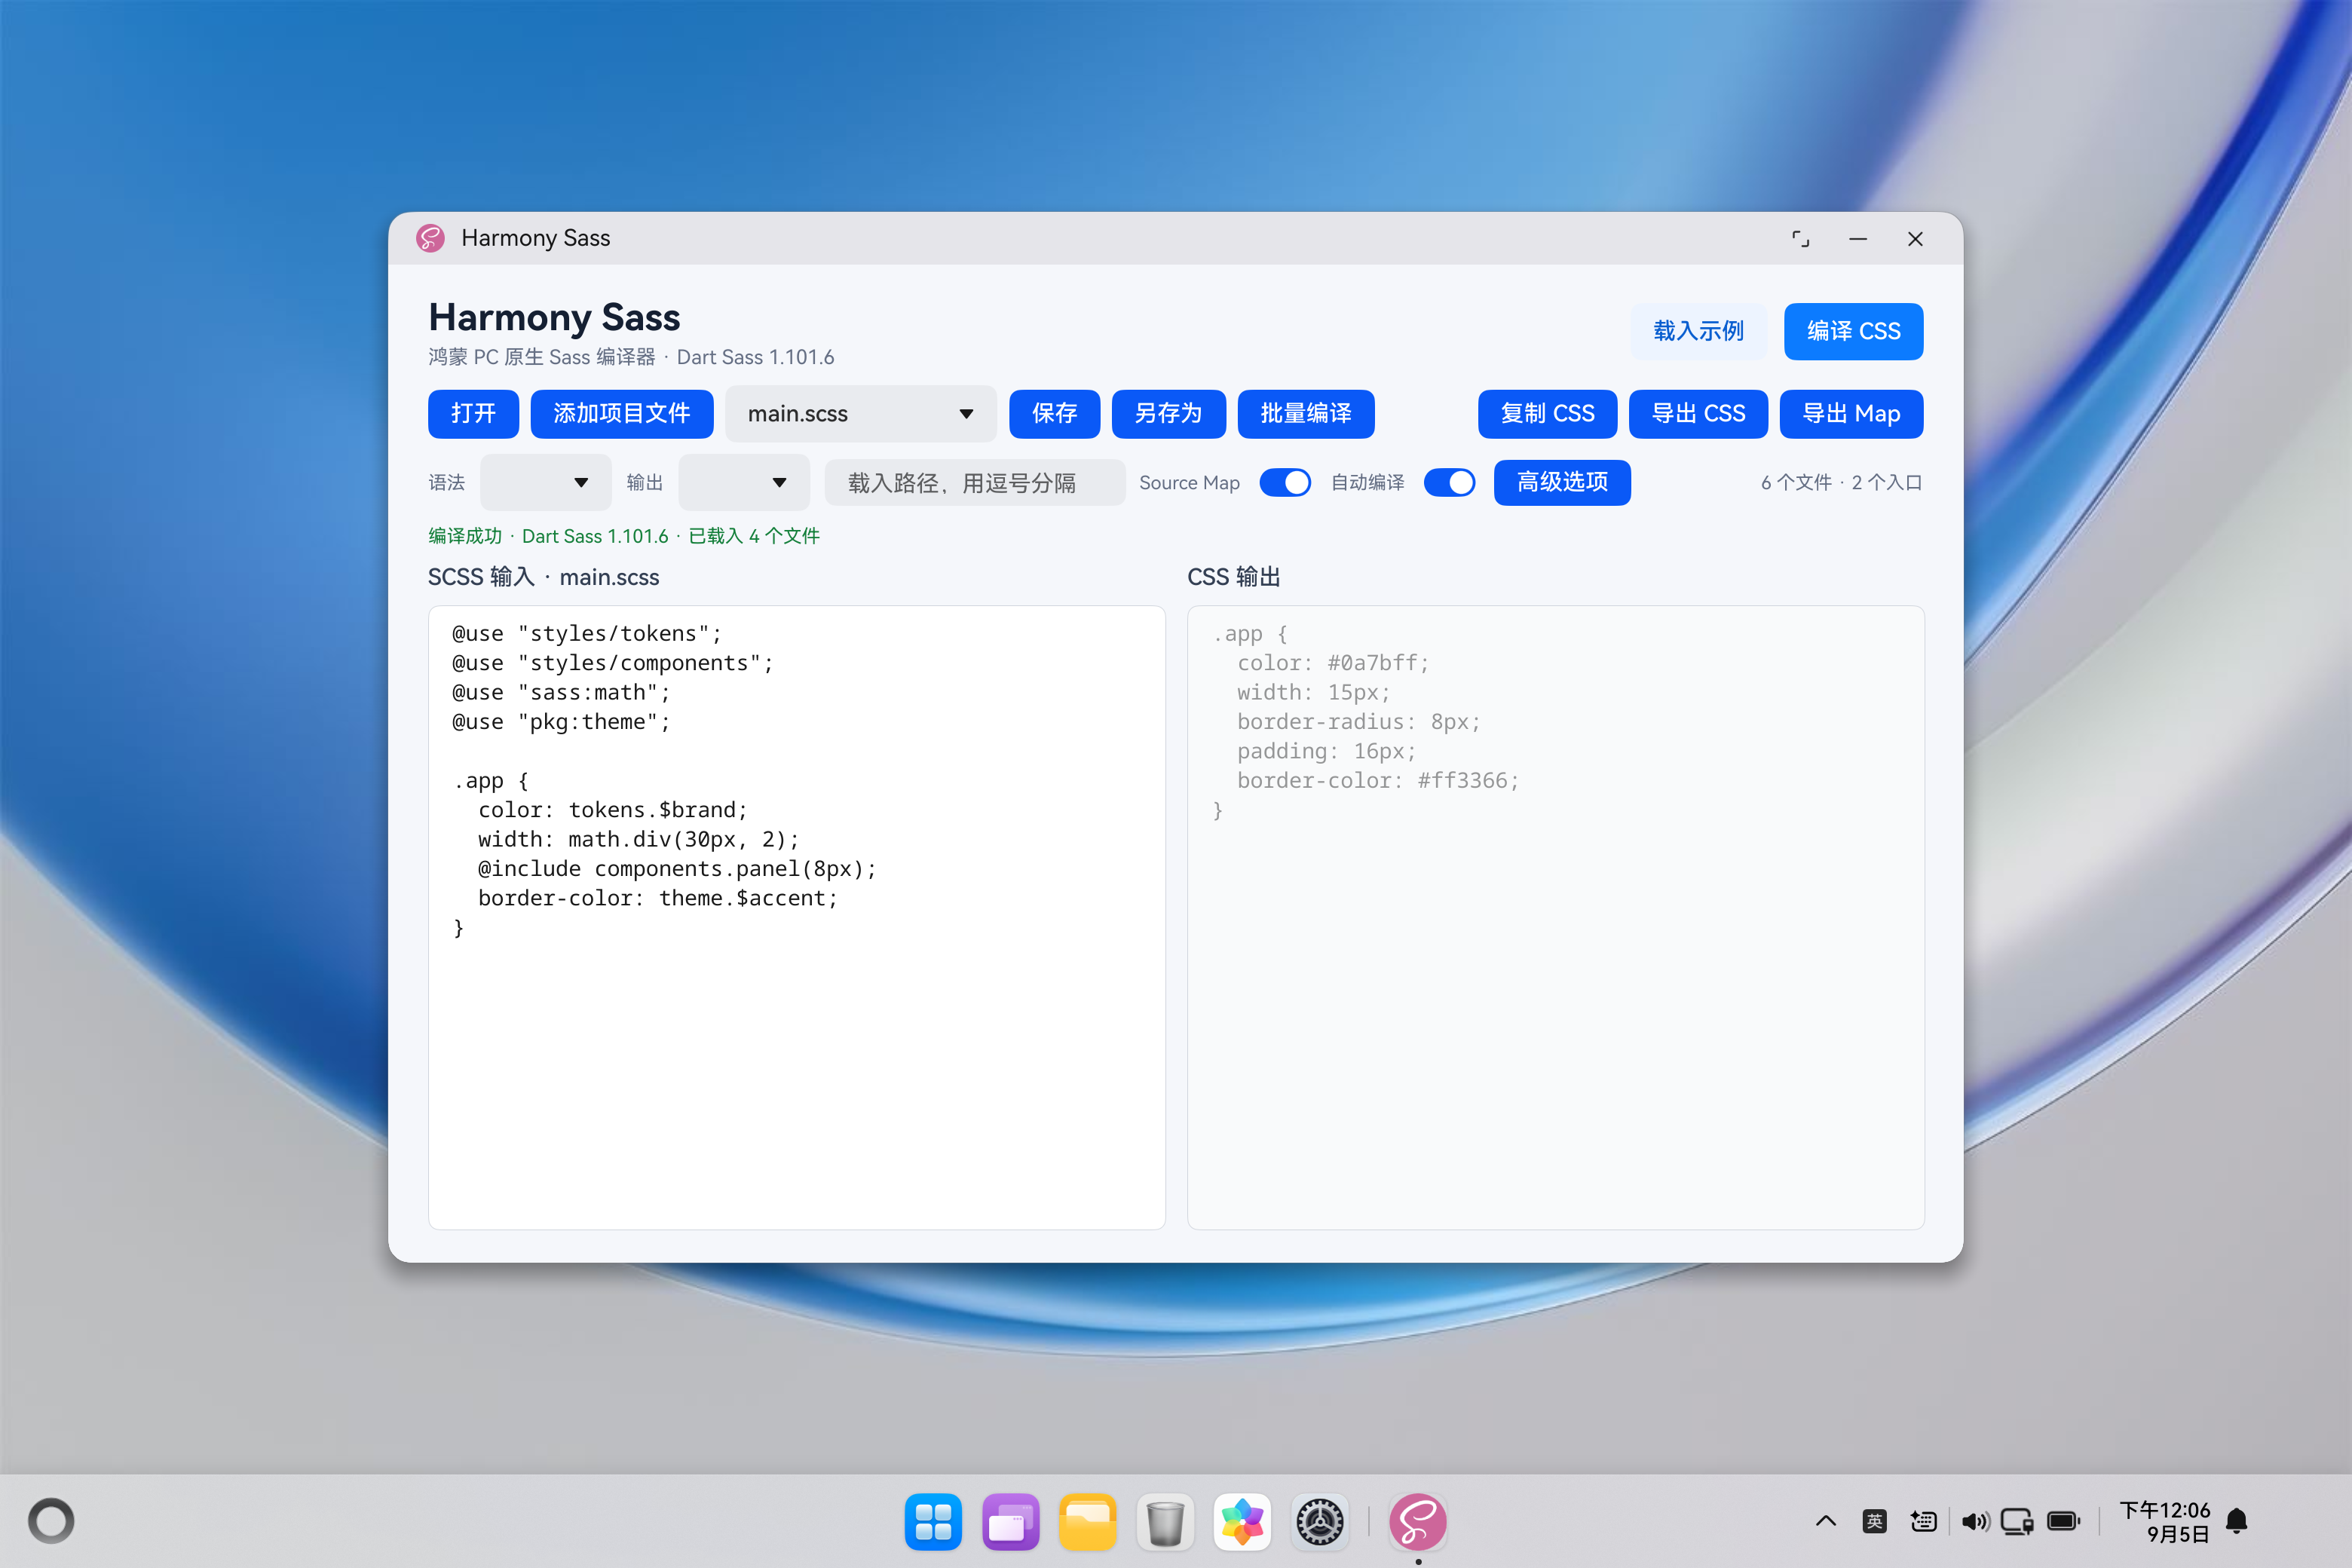
Task: Load the sample with 载入示例
Action: (1699, 331)
